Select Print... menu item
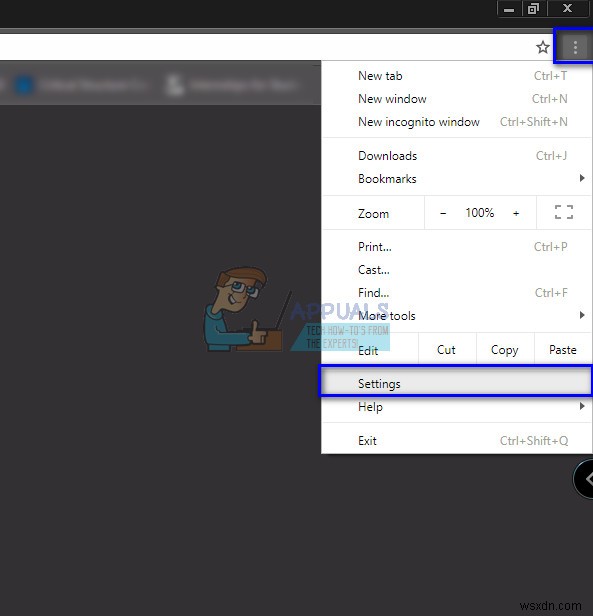 [x=457, y=247]
